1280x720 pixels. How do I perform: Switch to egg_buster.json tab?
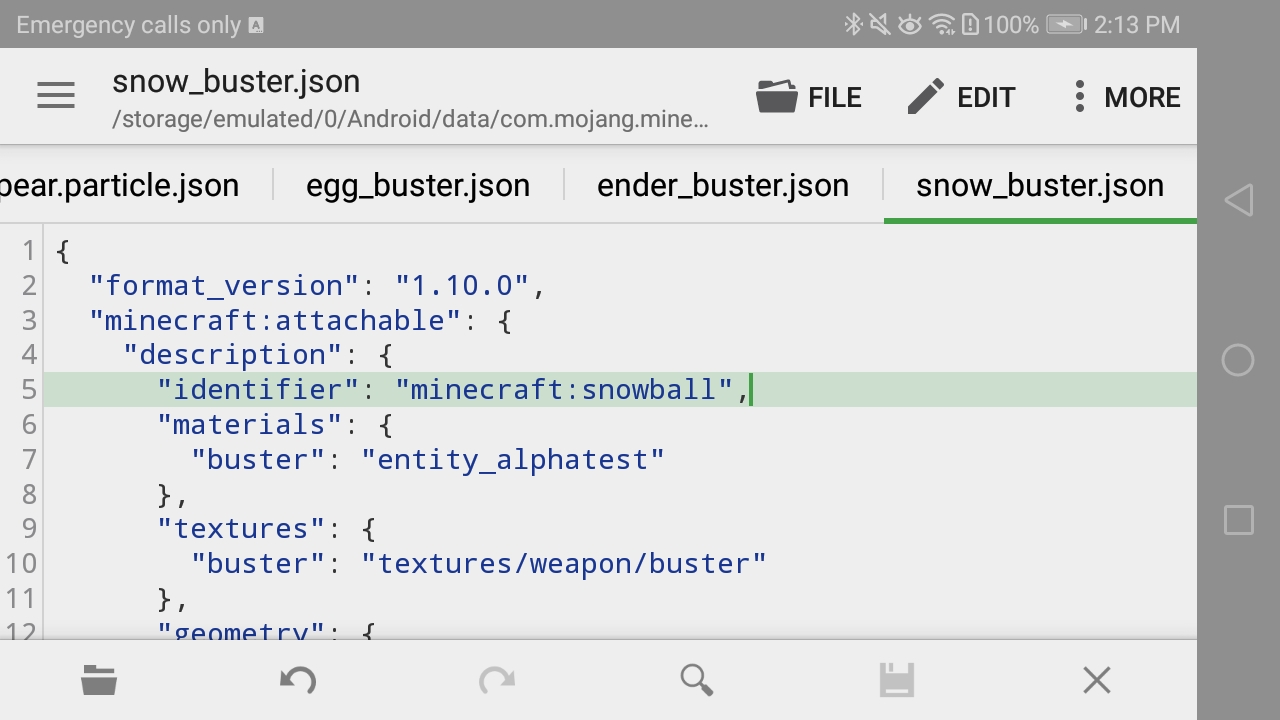(x=418, y=185)
